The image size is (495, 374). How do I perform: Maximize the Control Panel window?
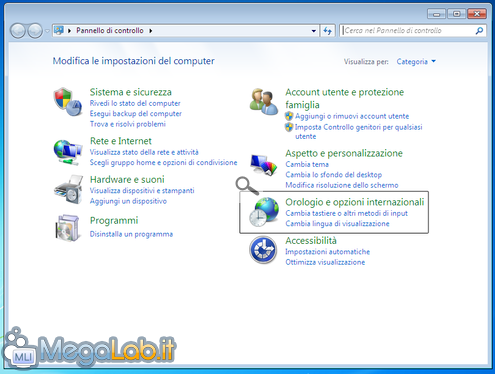pos(457,14)
